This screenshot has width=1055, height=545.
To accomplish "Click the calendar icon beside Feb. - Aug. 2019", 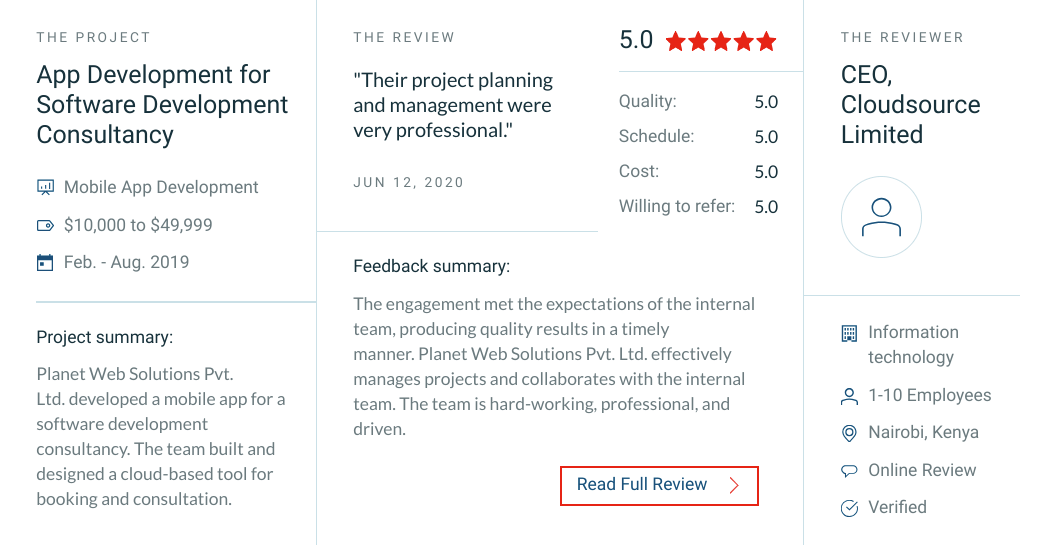I will (x=45, y=262).
